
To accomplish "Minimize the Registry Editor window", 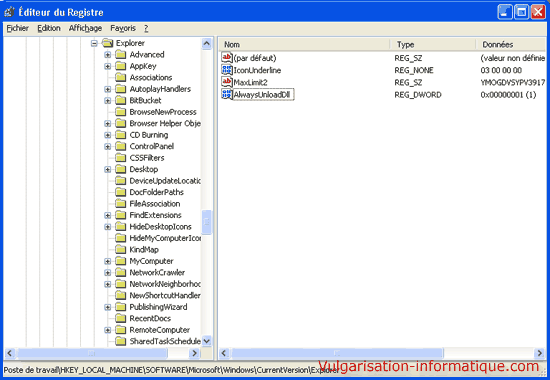I will 505,12.
